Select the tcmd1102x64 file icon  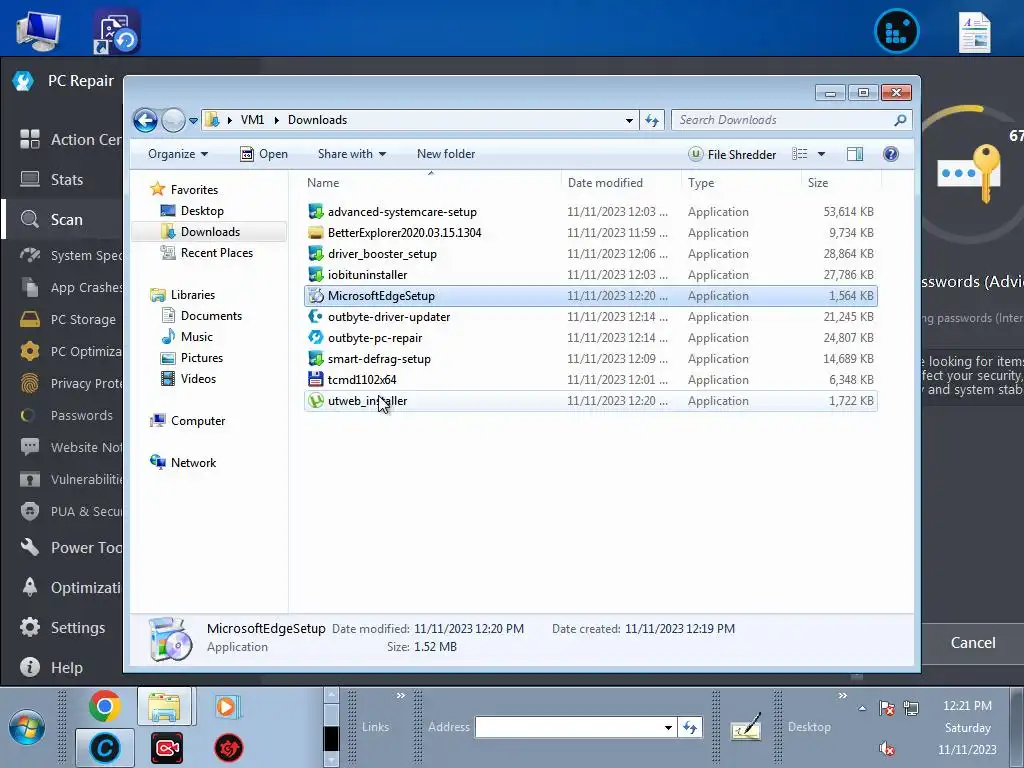315,379
